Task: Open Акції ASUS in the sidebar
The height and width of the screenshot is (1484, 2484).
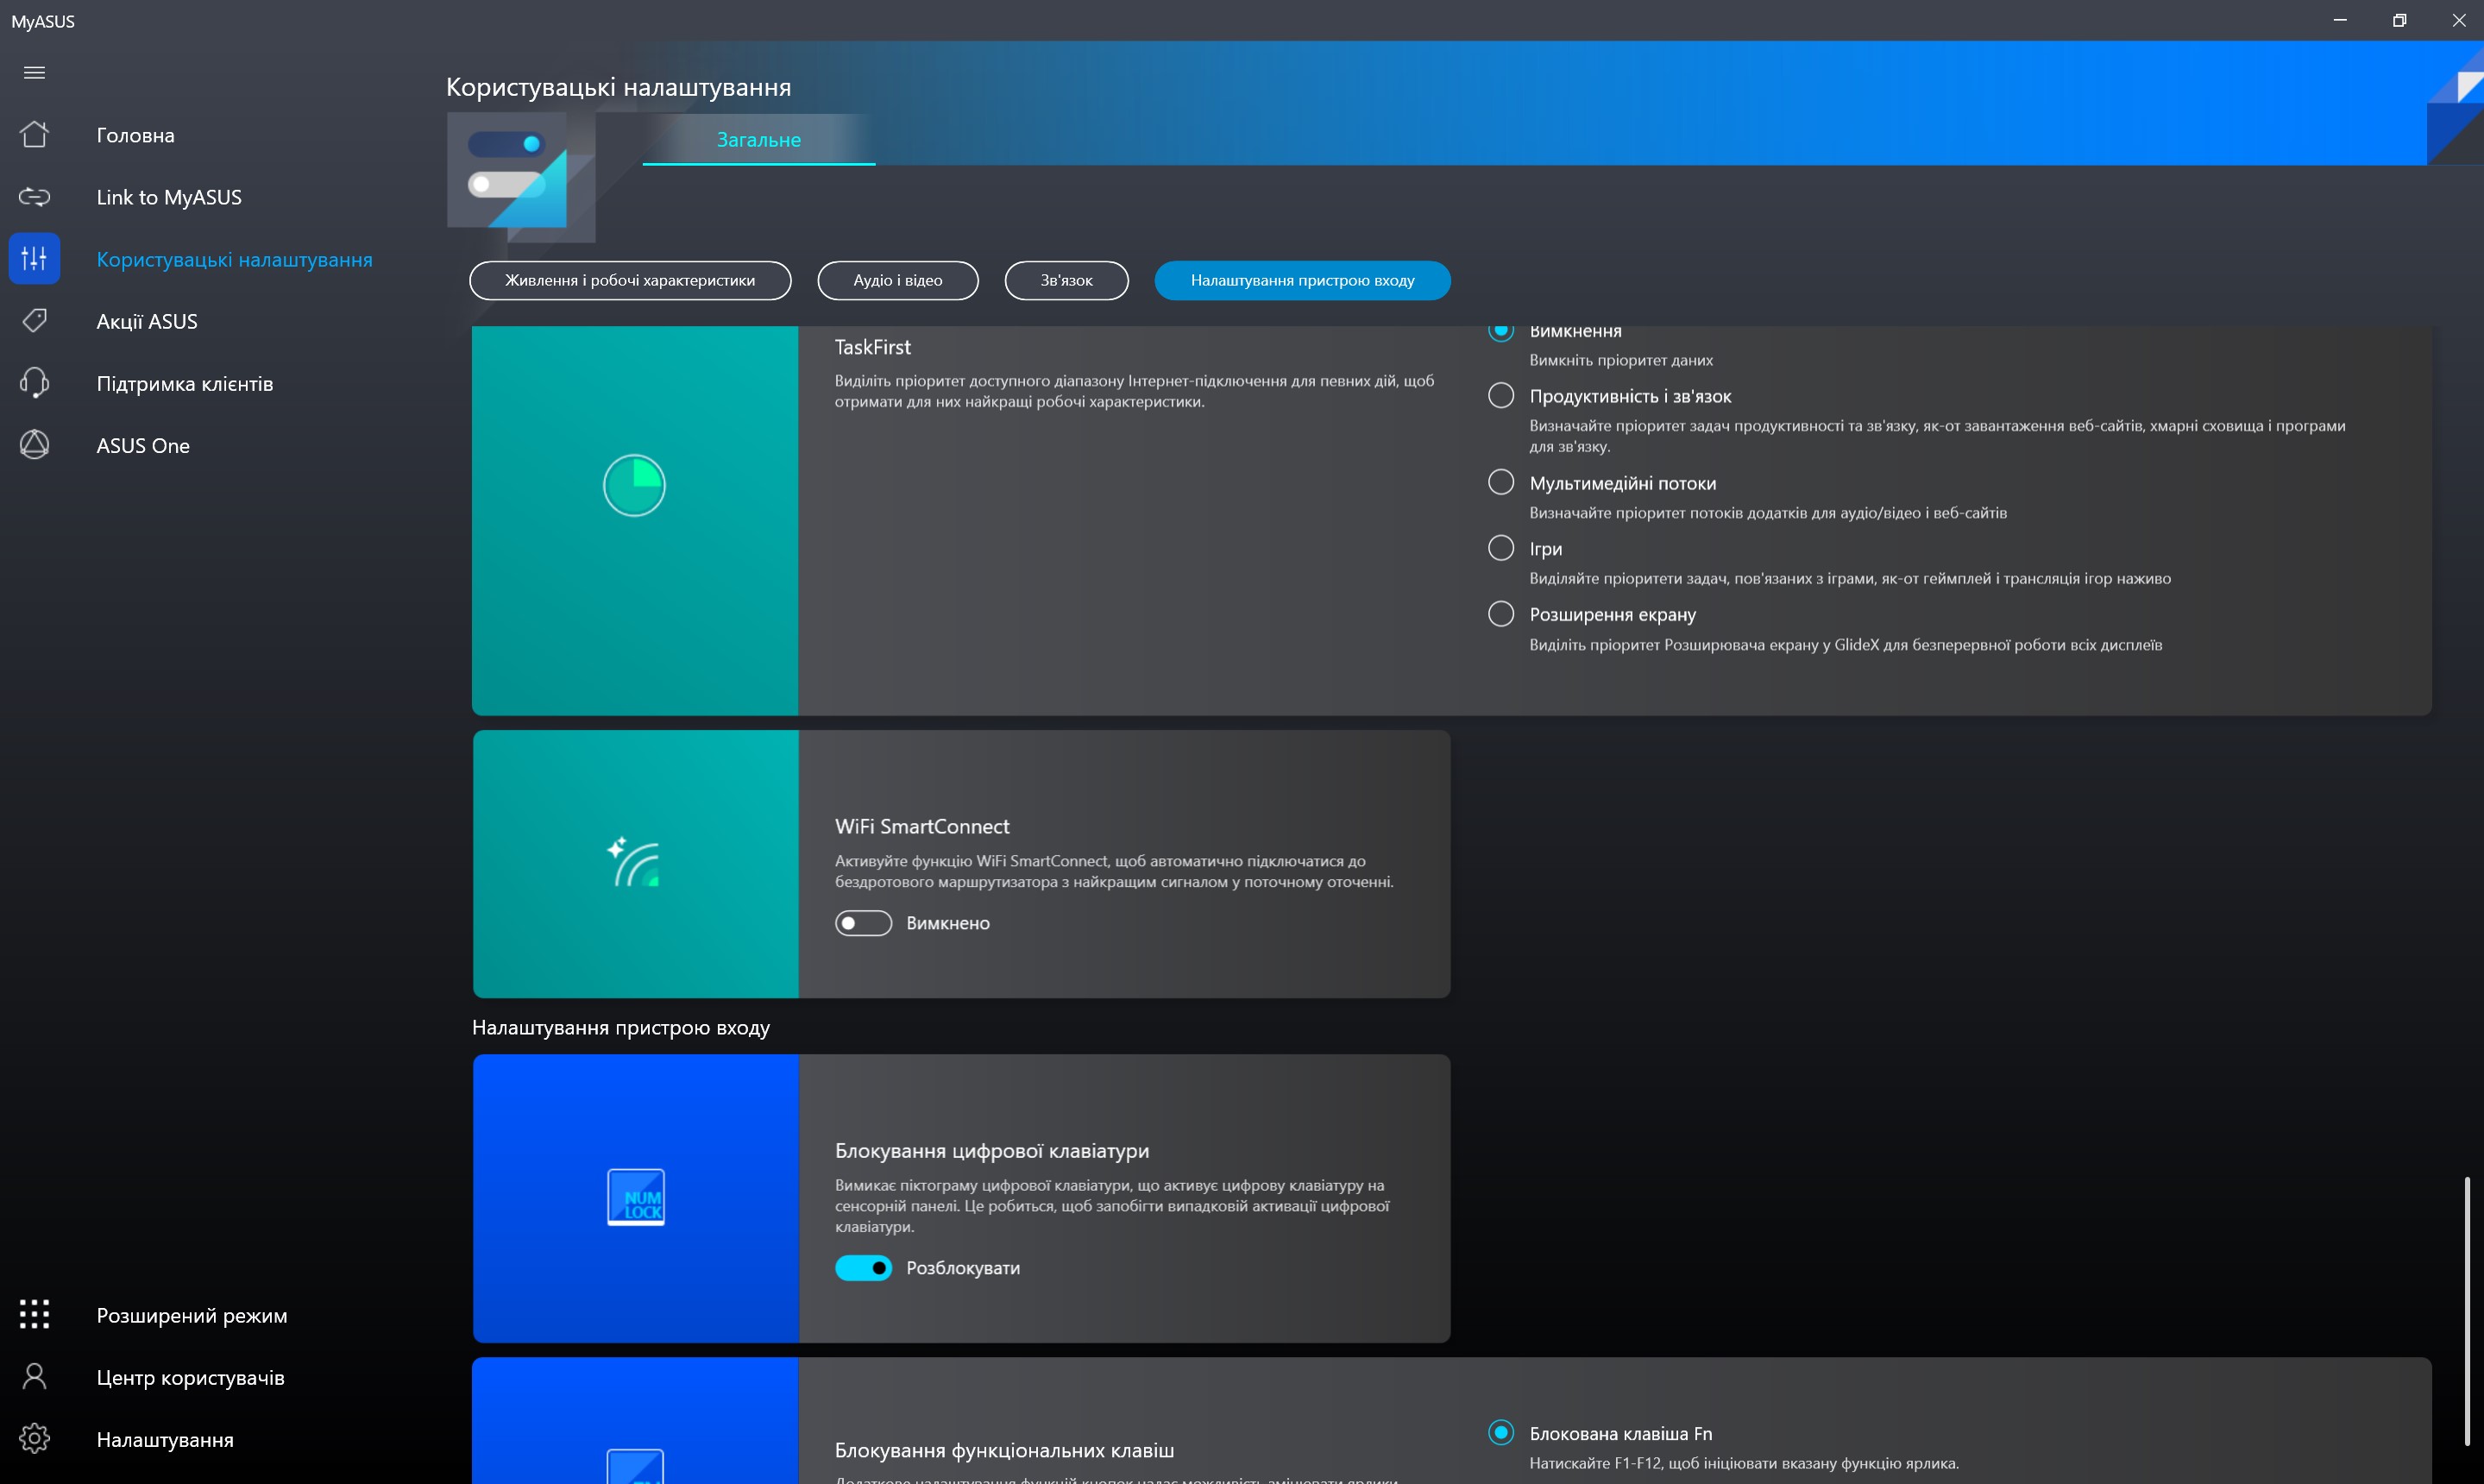Action: (147, 321)
